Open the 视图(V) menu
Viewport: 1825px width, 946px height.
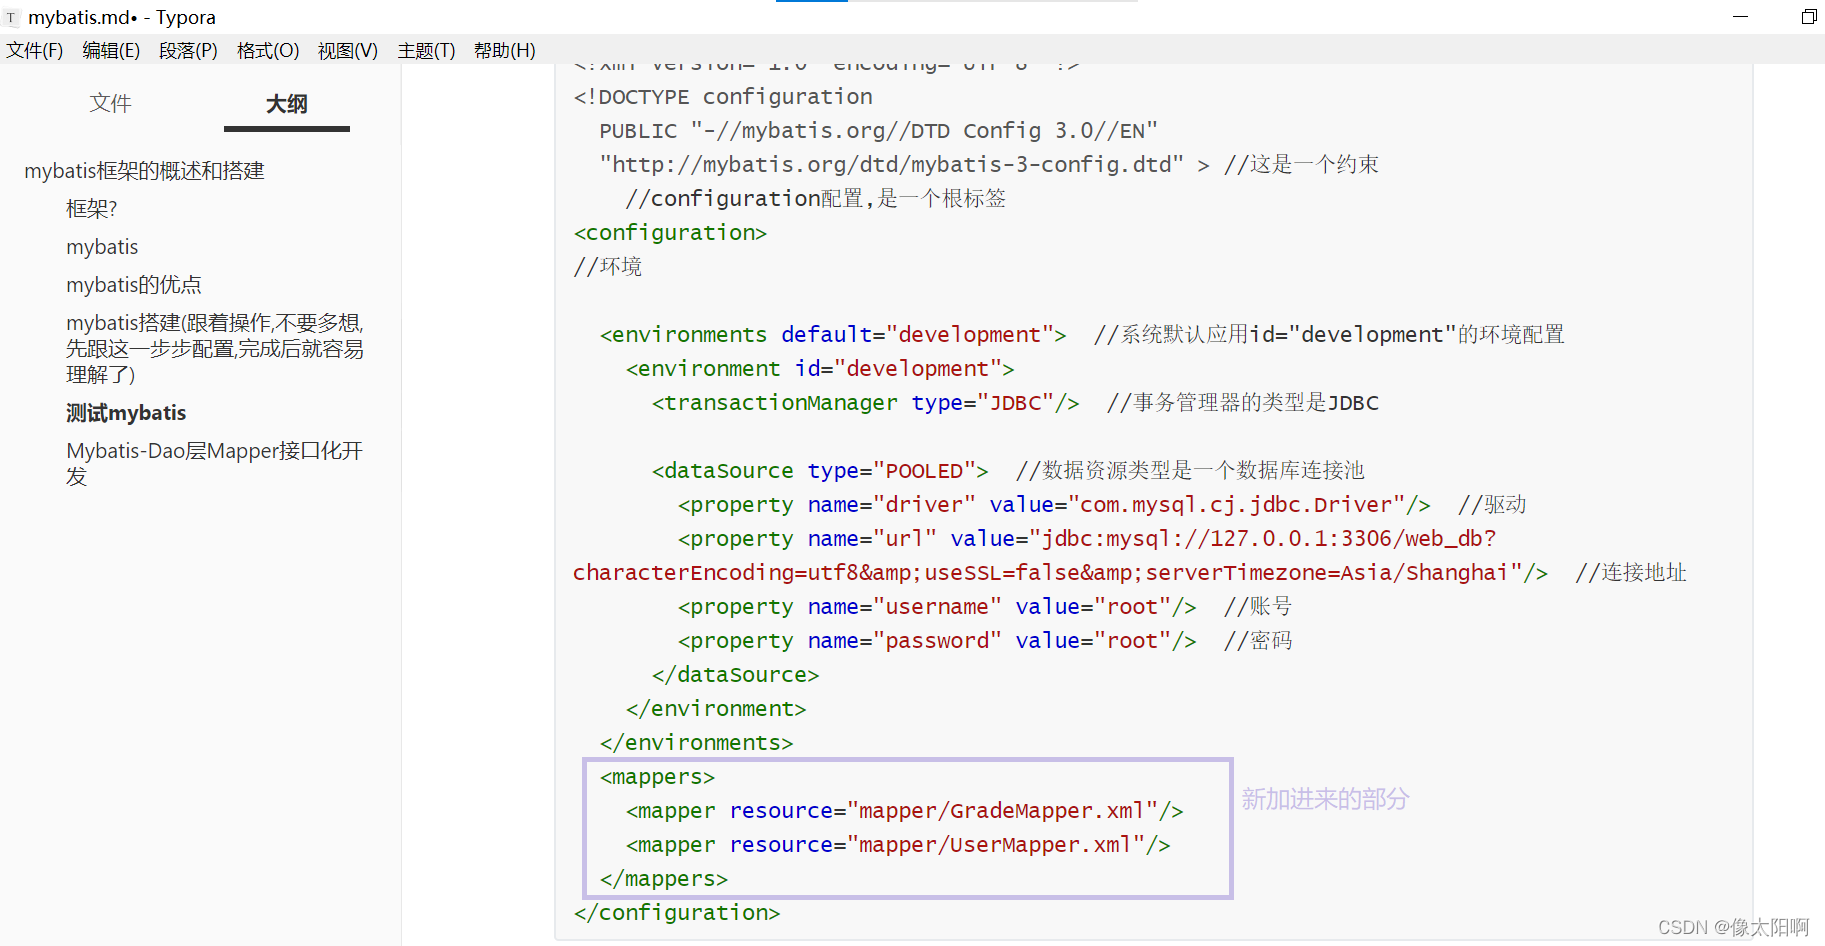348,51
